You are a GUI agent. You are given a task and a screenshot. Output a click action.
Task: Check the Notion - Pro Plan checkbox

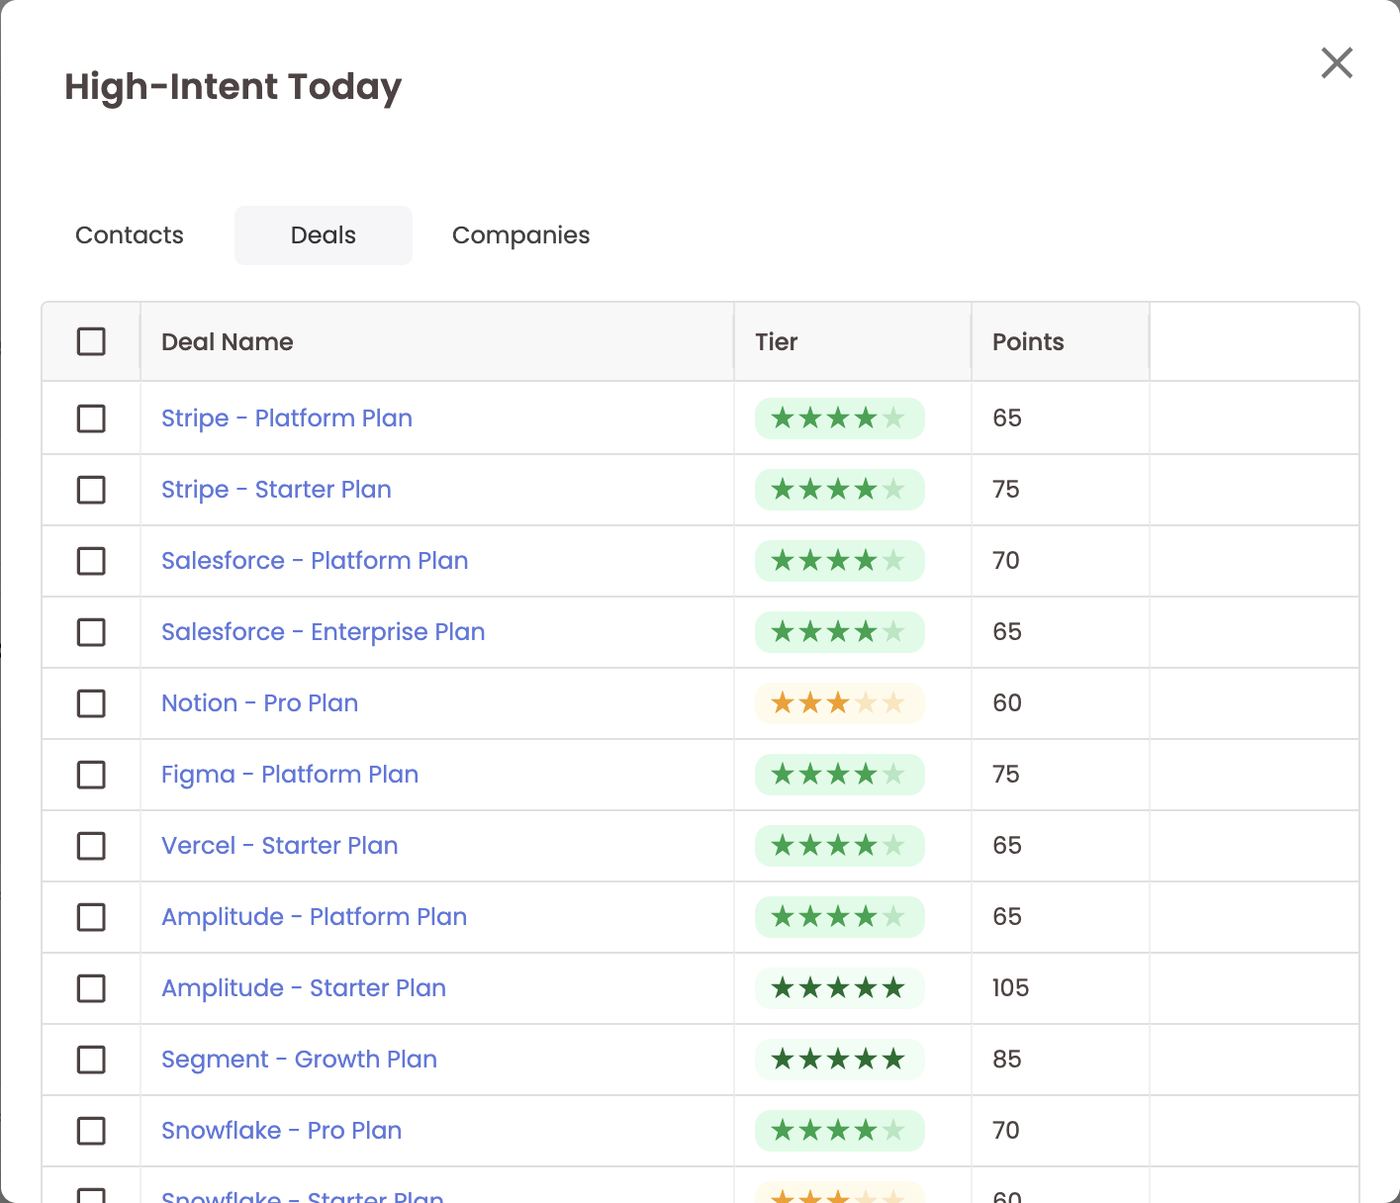tap(91, 703)
